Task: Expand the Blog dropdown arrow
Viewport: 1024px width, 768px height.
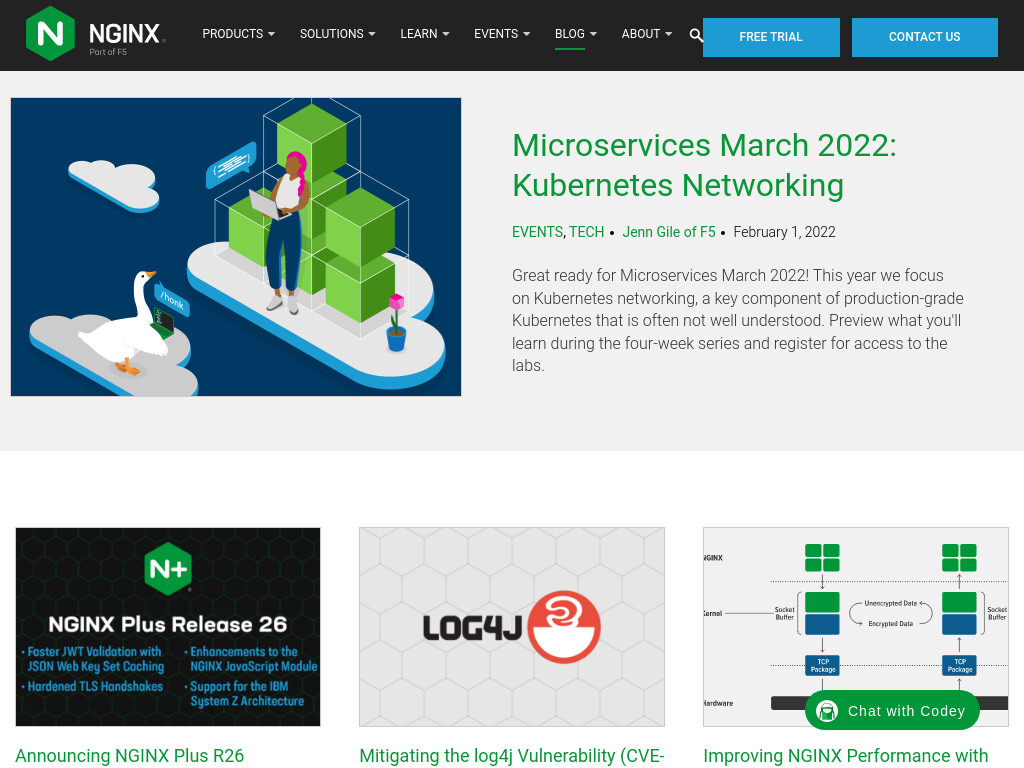Action: click(x=593, y=34)
